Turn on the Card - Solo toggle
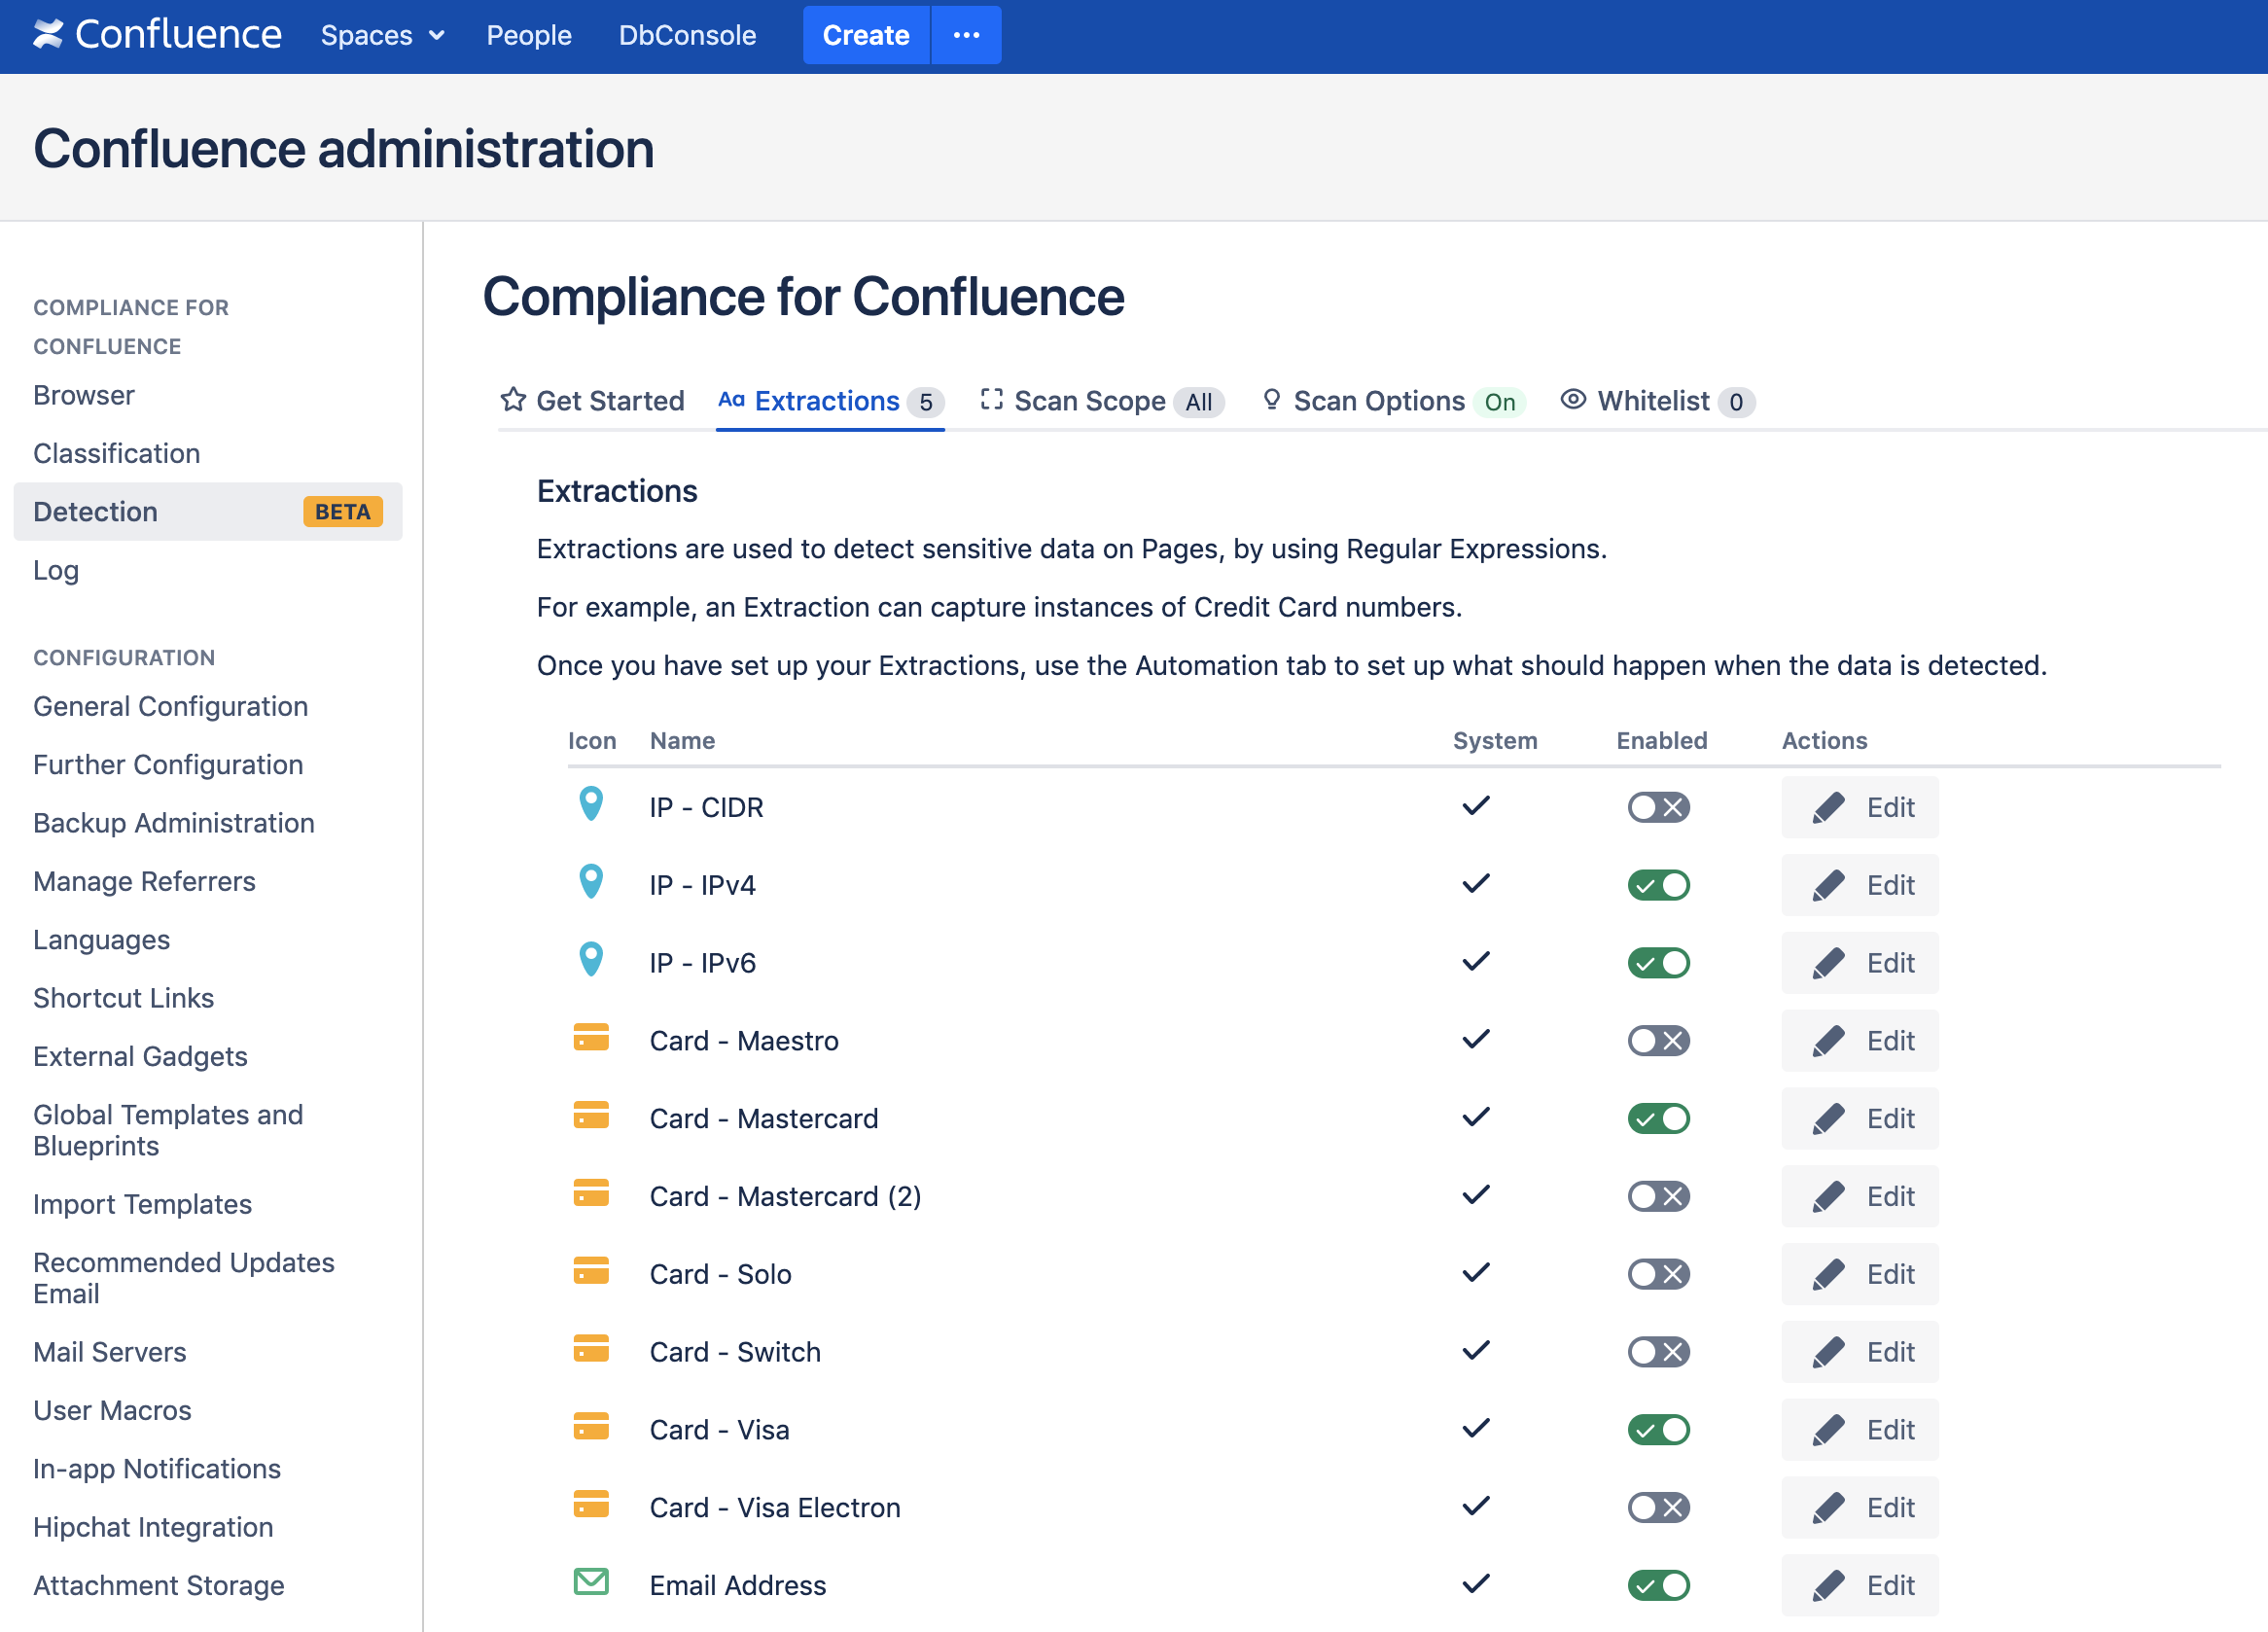This screenshot has height=1632, width=2268. click(1658, 1274)
